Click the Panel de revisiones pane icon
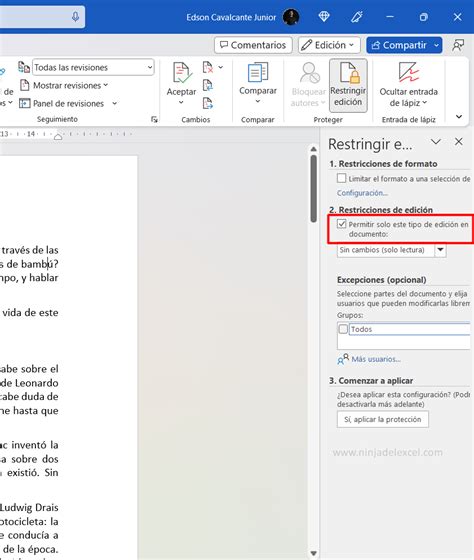Image resolution: width=474 pixels, height=560 pixels. coord(24,104)
